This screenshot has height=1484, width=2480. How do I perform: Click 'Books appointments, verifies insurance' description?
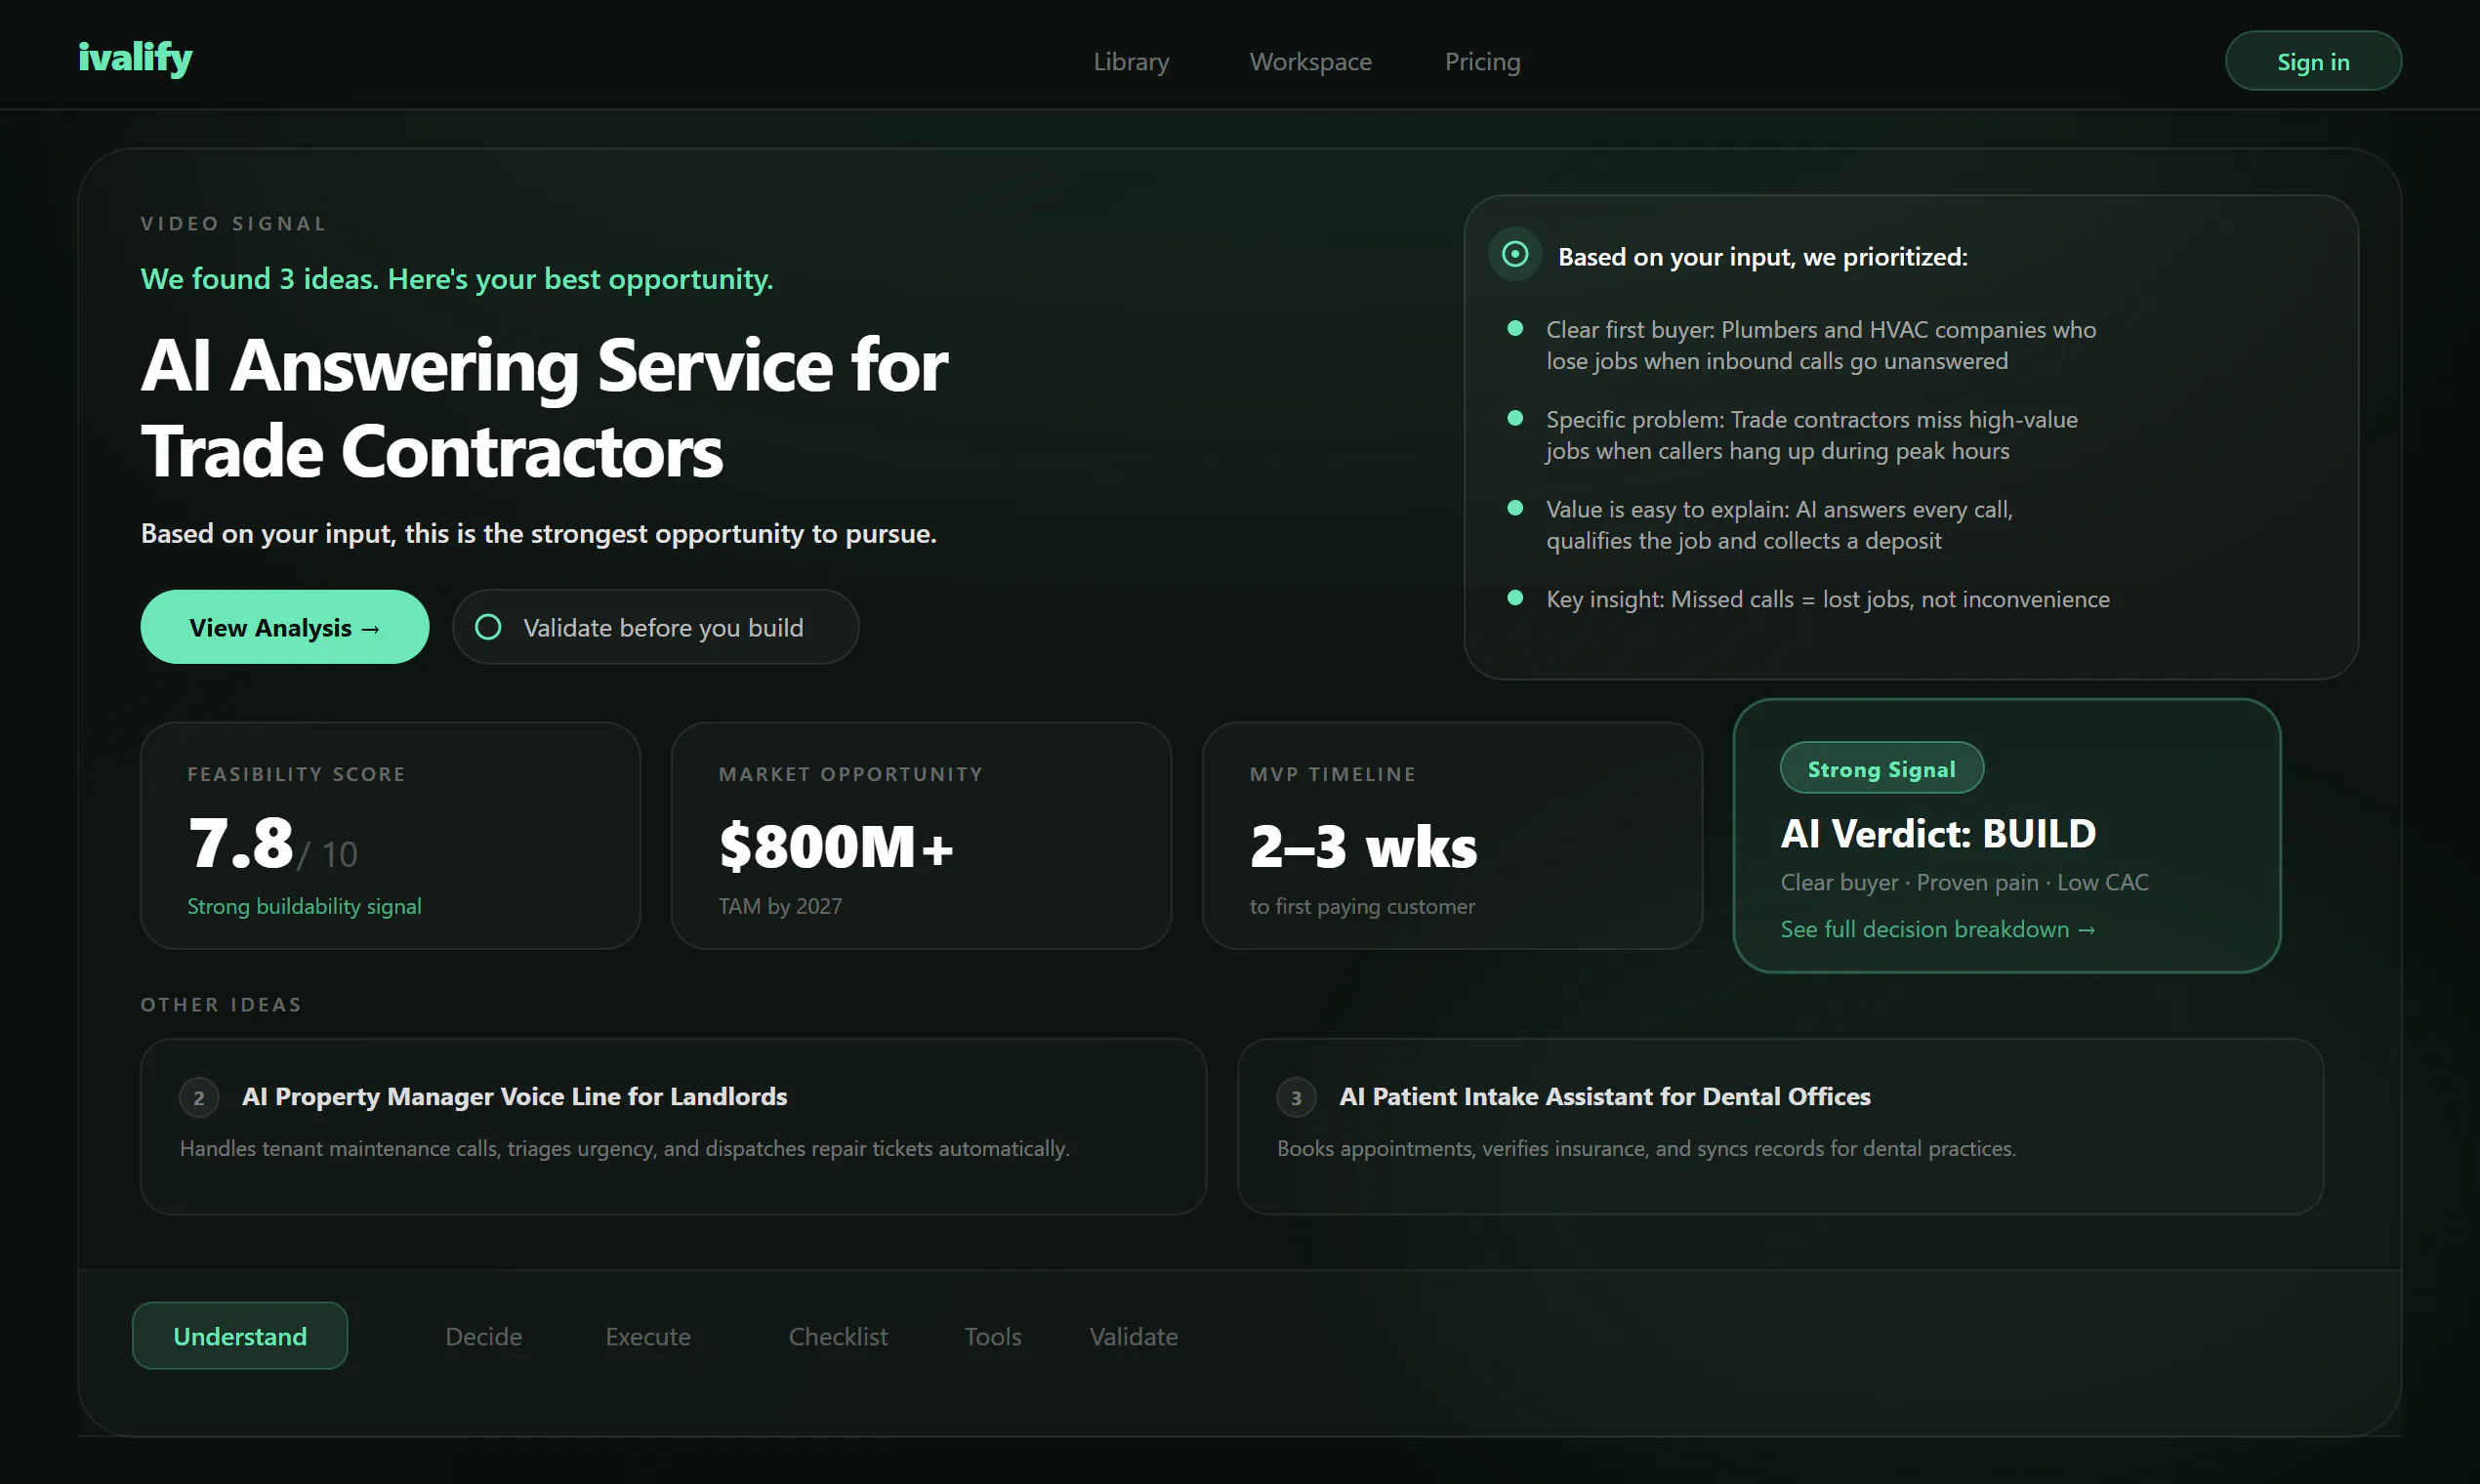pos(1646,1148)
